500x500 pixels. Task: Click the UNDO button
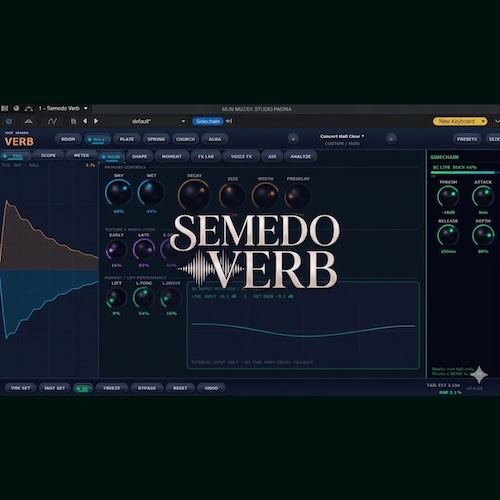(x=211, y=388)
